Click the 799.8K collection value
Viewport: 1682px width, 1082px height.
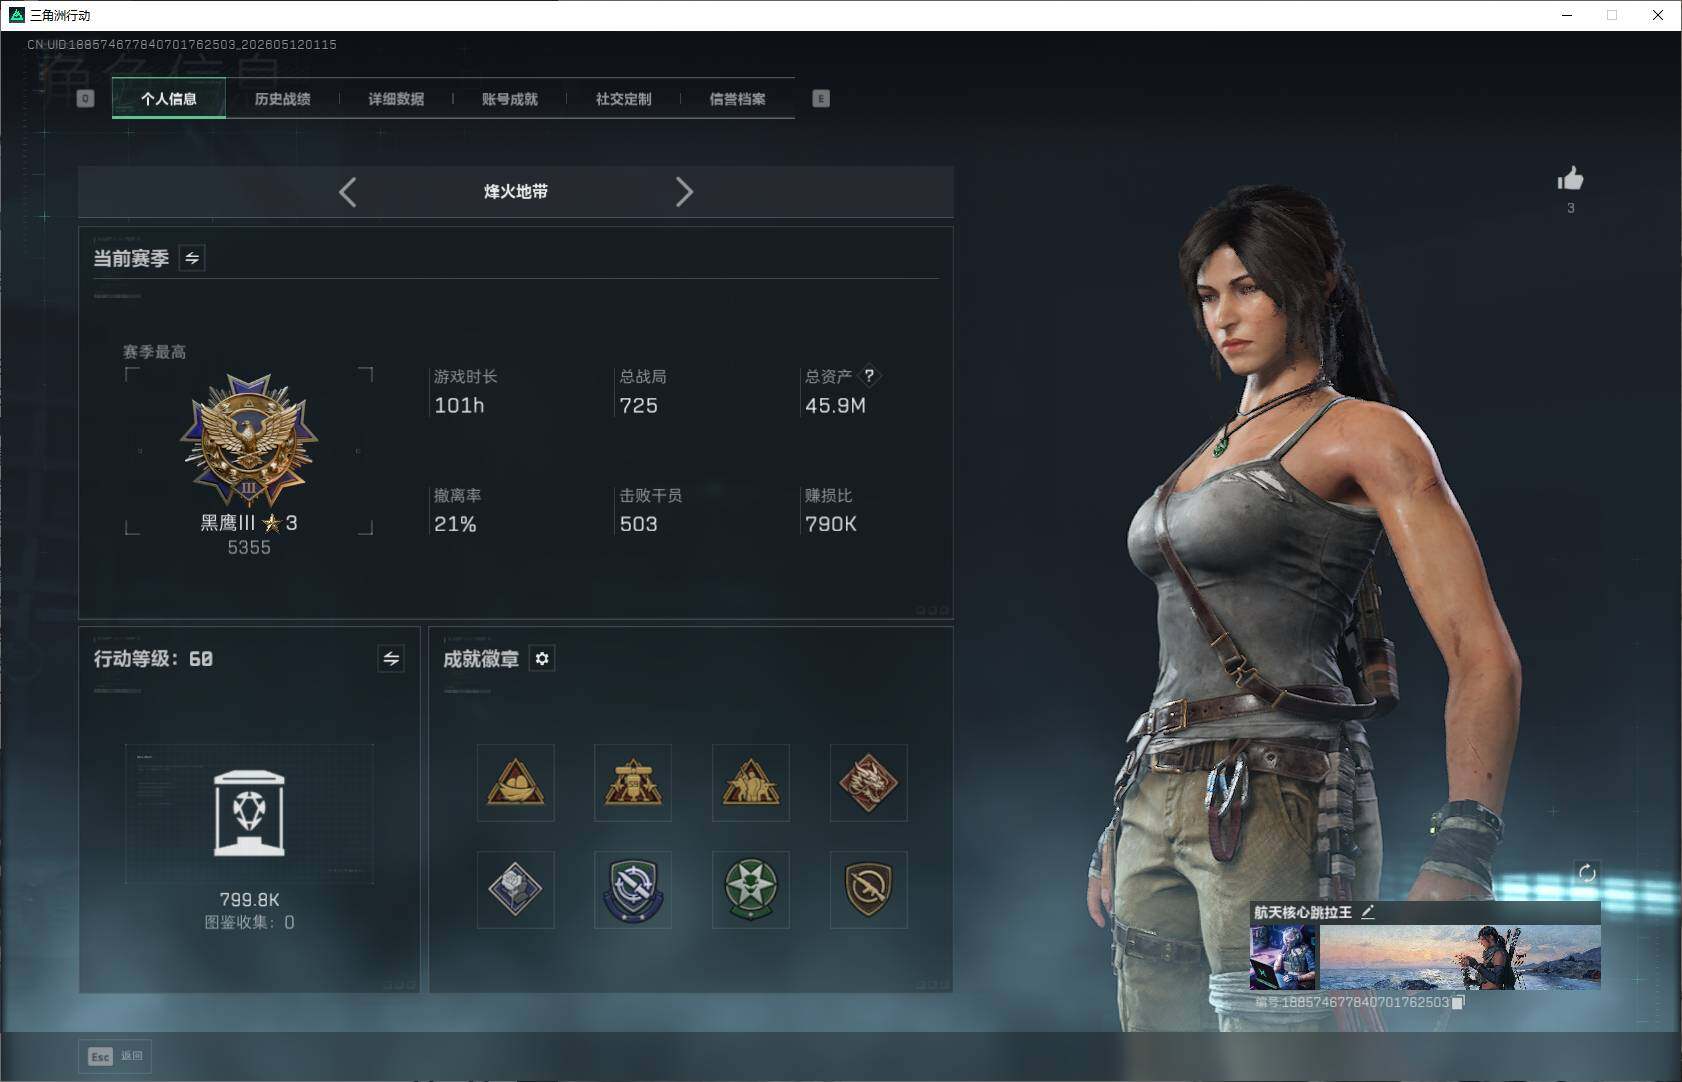pos(249,900)
